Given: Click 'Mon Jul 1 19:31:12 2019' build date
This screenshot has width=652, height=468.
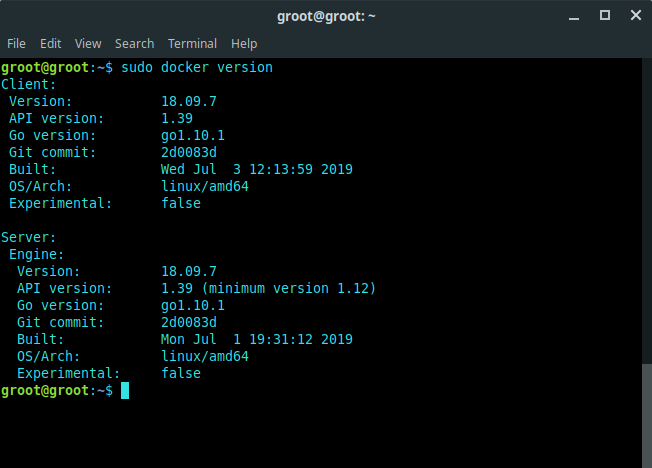Looking at the screenshot, I should (257, 339).
